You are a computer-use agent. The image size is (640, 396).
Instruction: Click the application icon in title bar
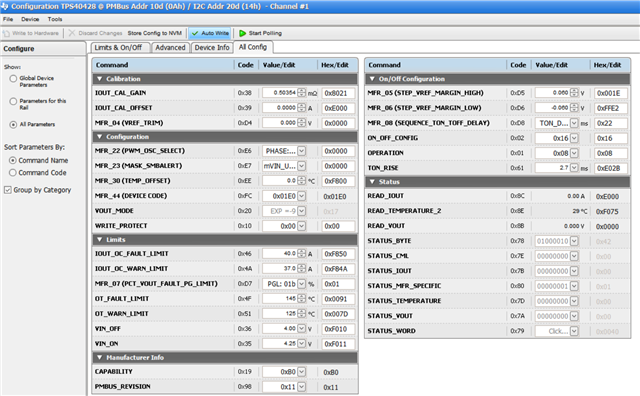(4, 6)
